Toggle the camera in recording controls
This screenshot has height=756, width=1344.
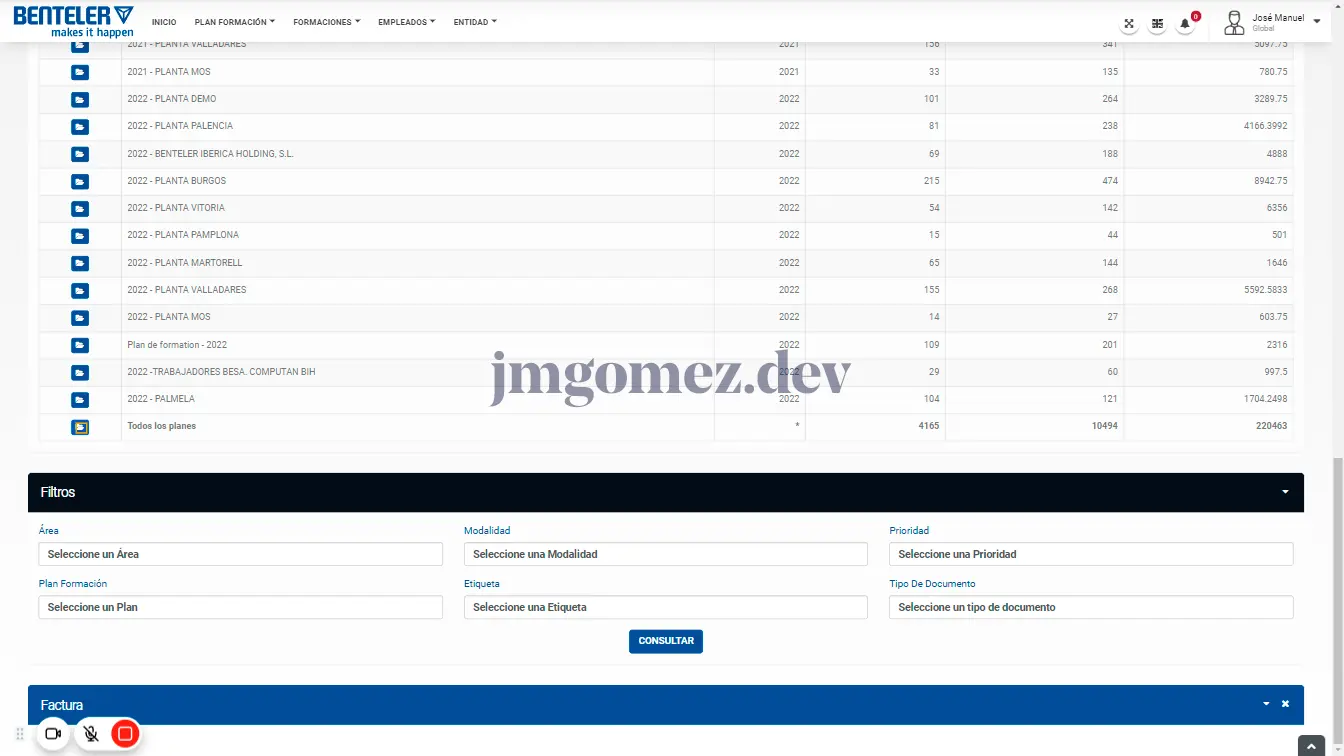pos(53,734)
